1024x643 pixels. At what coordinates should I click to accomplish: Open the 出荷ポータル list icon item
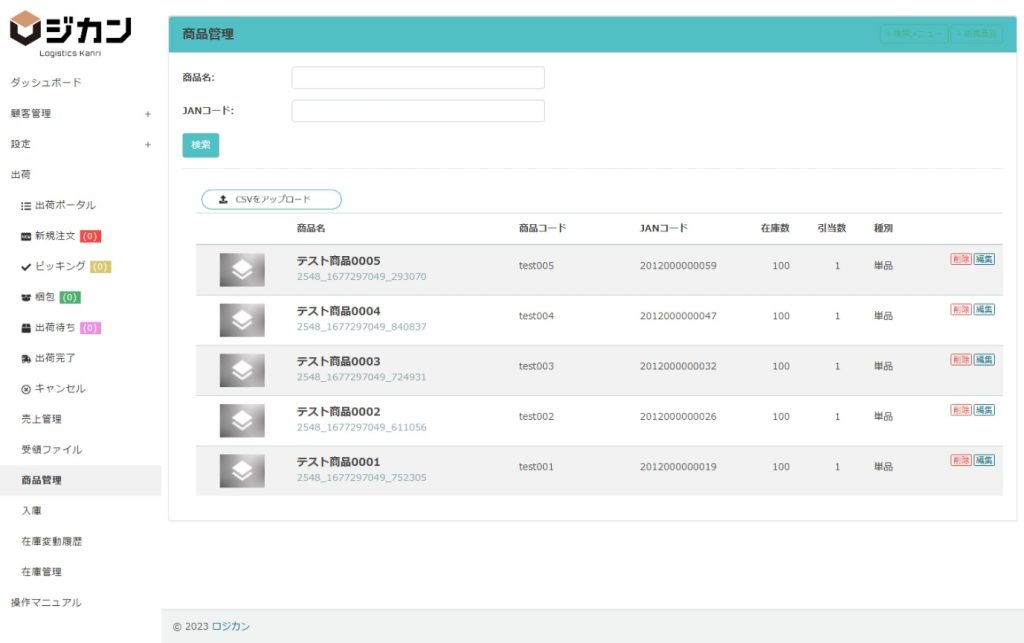coord(26,205)
